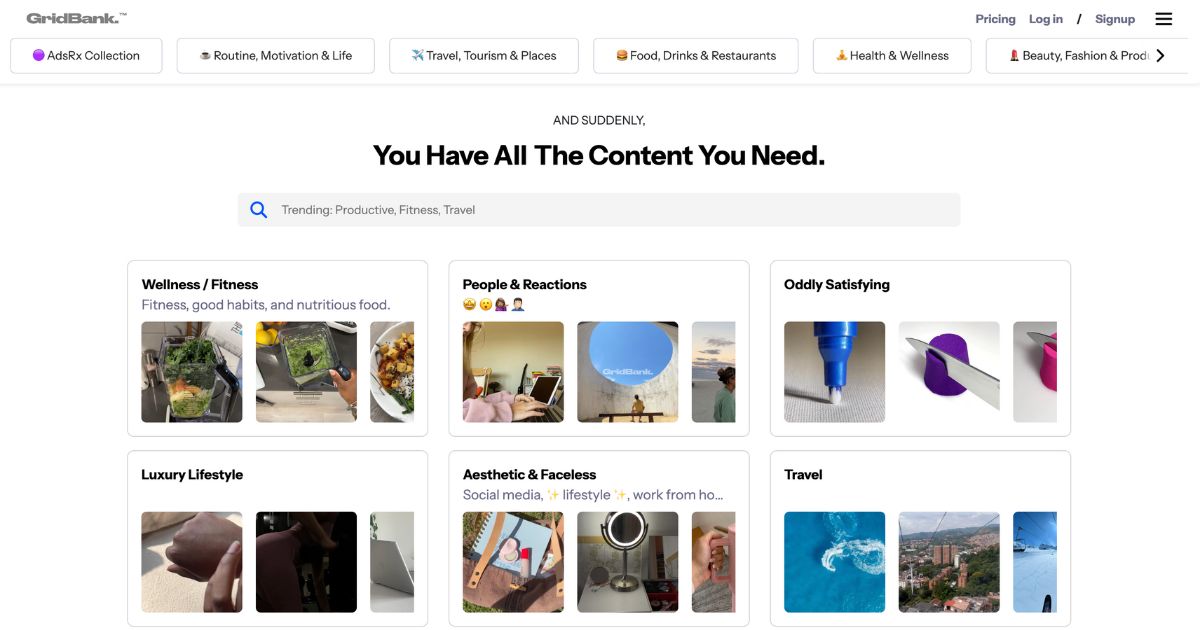Open the Wellness / Fitness collection heading
Image resolution: width=1200 pixels, height=630 pixels.
click(200, 285)
